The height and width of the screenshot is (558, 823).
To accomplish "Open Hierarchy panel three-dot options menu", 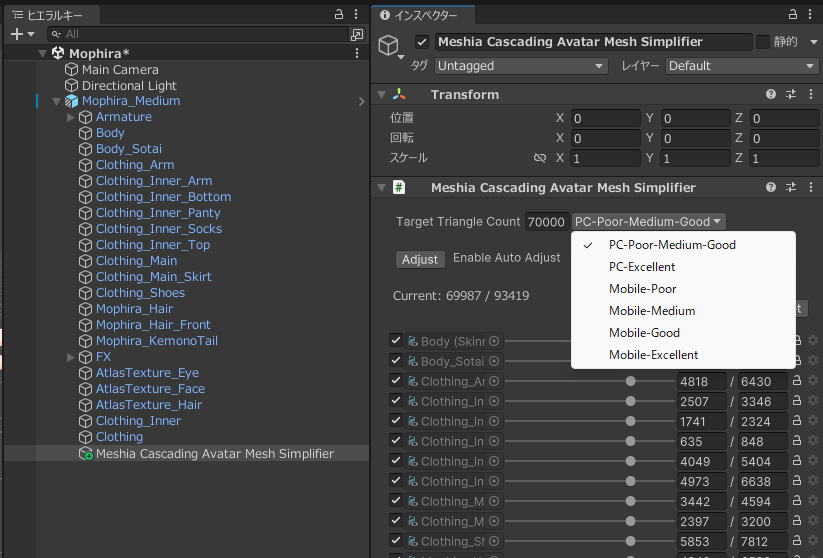I will pyautogui.click(x=356, y=14).
